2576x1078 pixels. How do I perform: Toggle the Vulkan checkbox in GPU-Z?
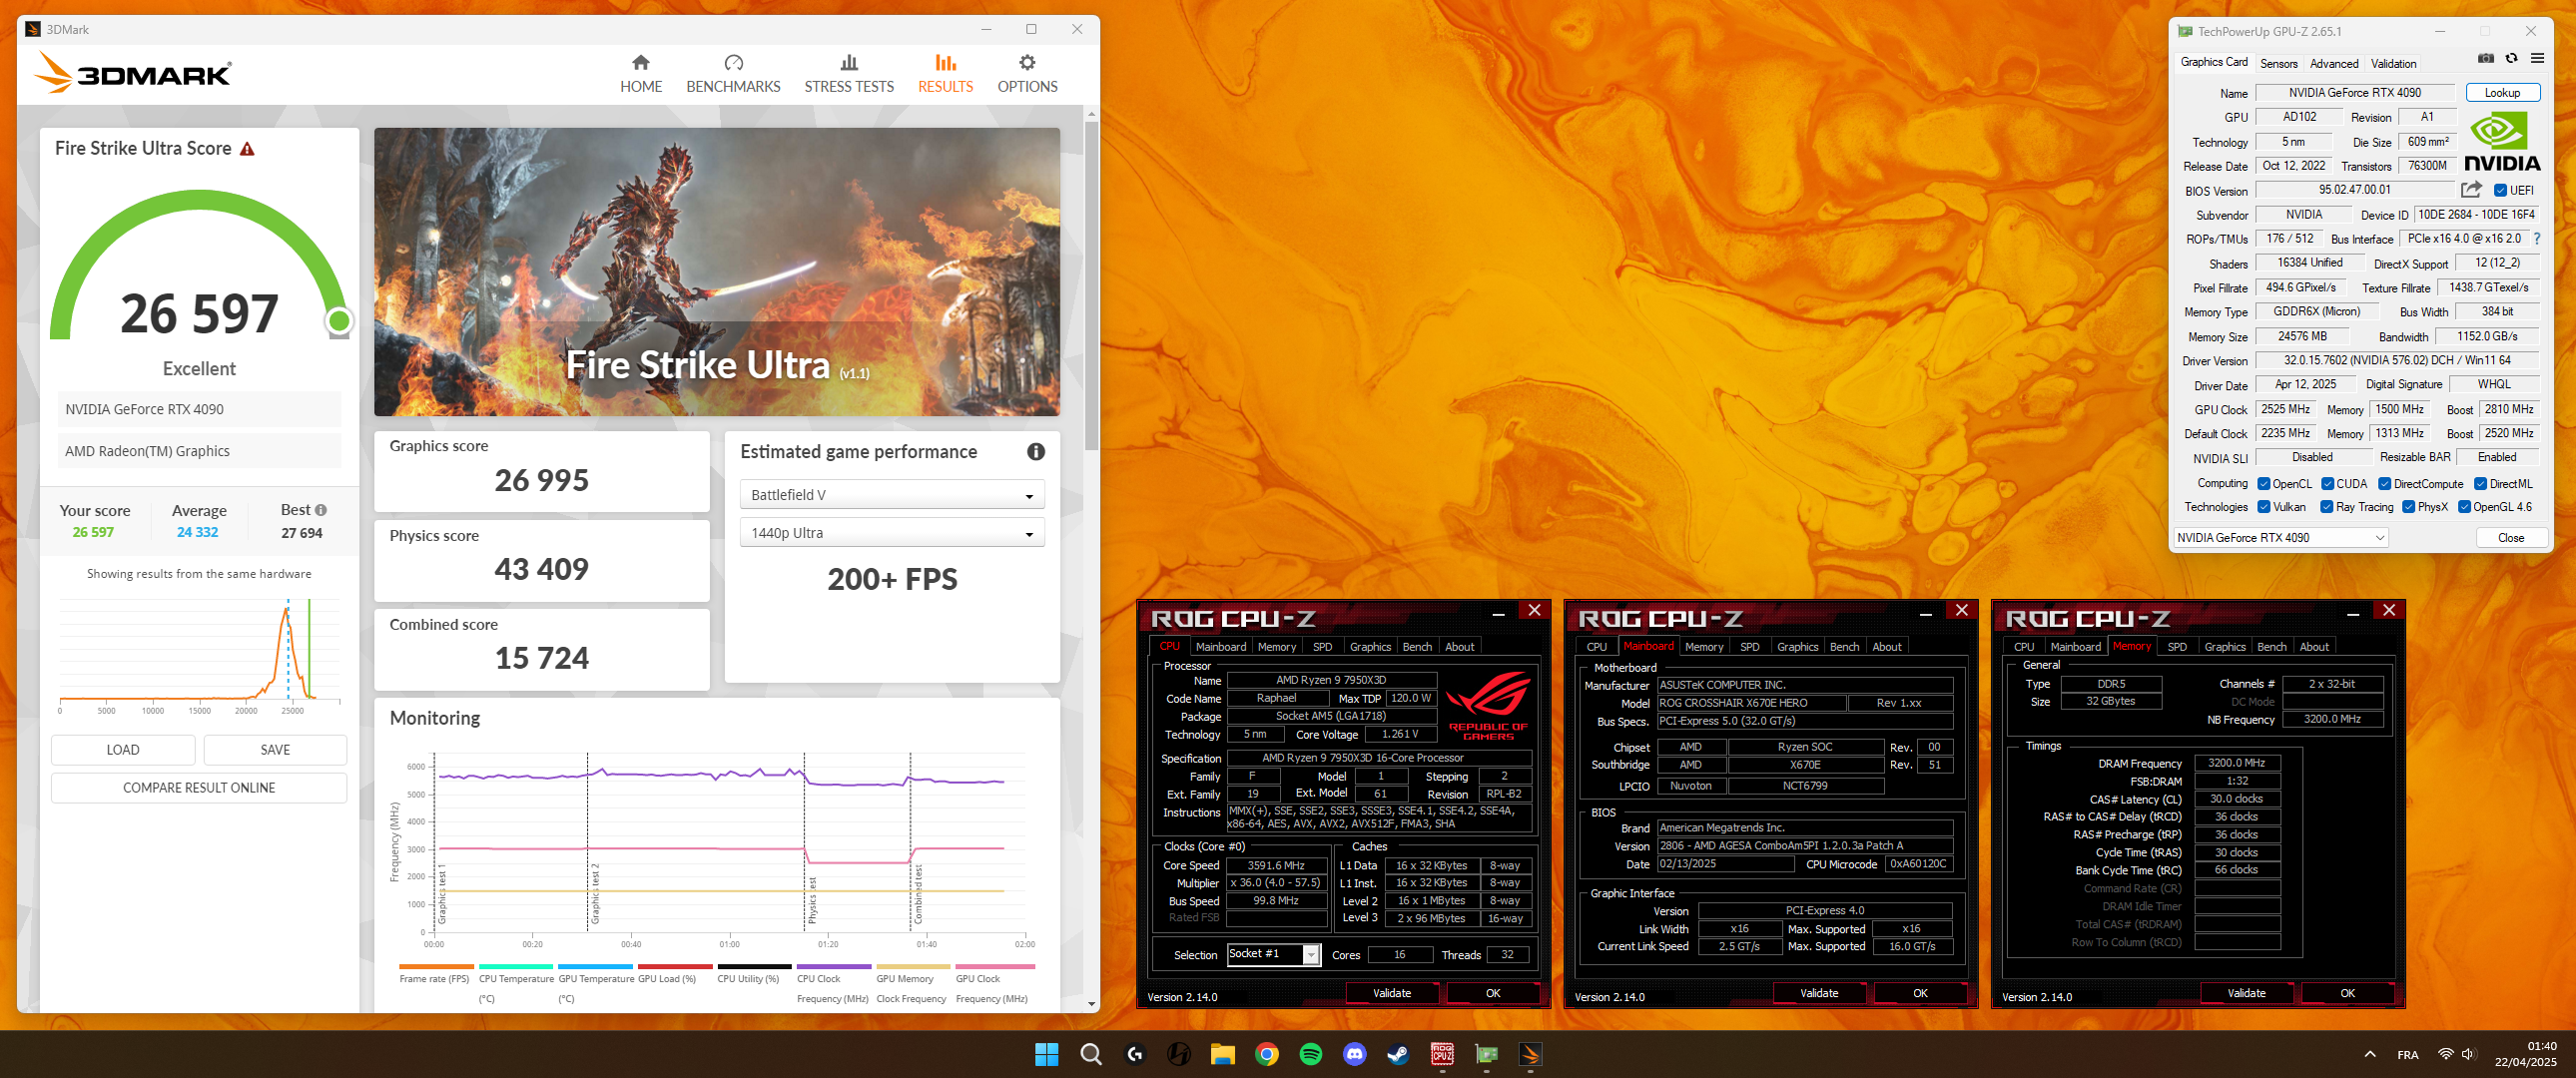pyautogui.click(x=2263, y=507)
